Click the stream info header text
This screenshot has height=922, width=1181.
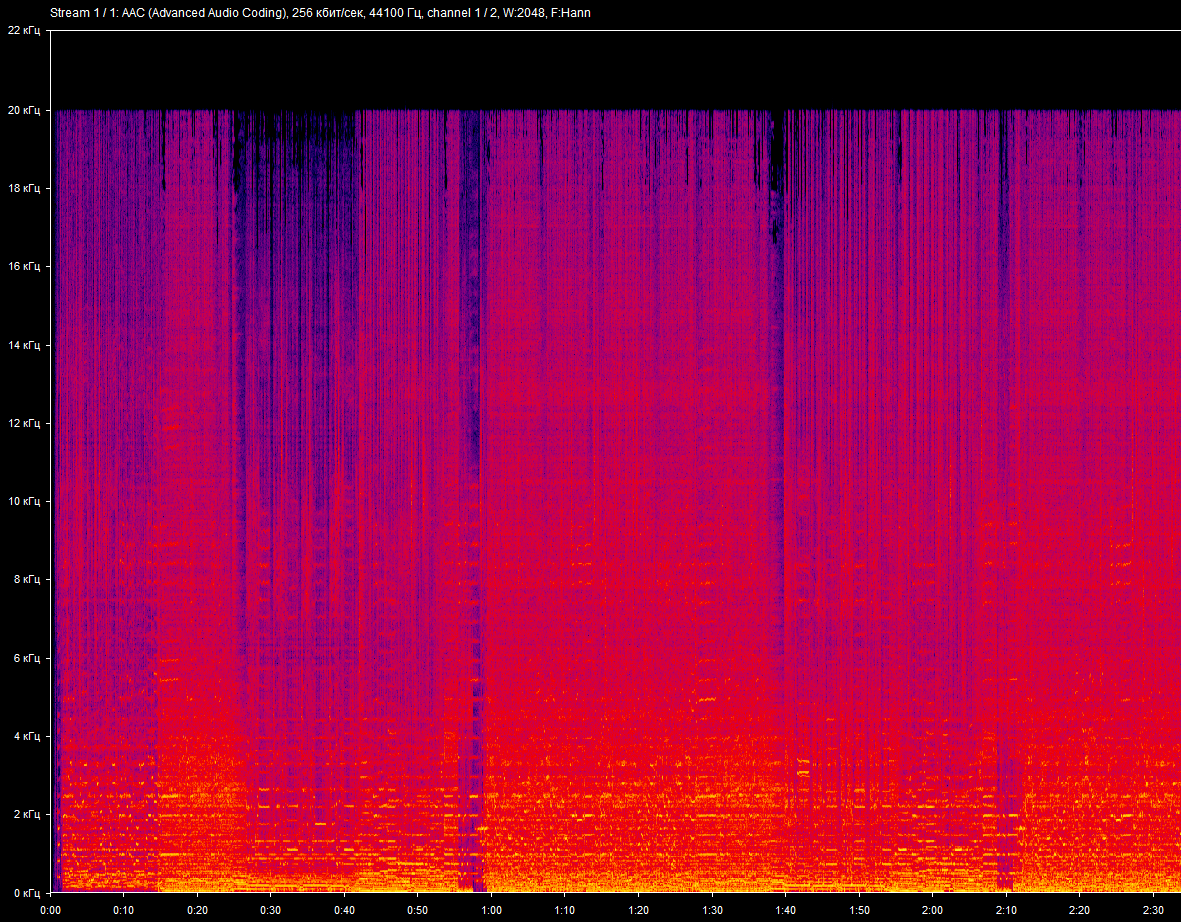click(x=320, y=13)
